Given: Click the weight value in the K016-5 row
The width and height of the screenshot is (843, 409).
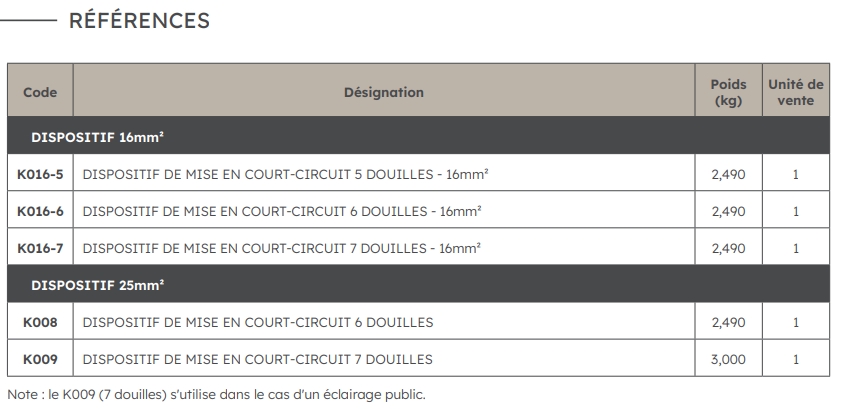Looking at the screenshot, I should coord(728,174).
